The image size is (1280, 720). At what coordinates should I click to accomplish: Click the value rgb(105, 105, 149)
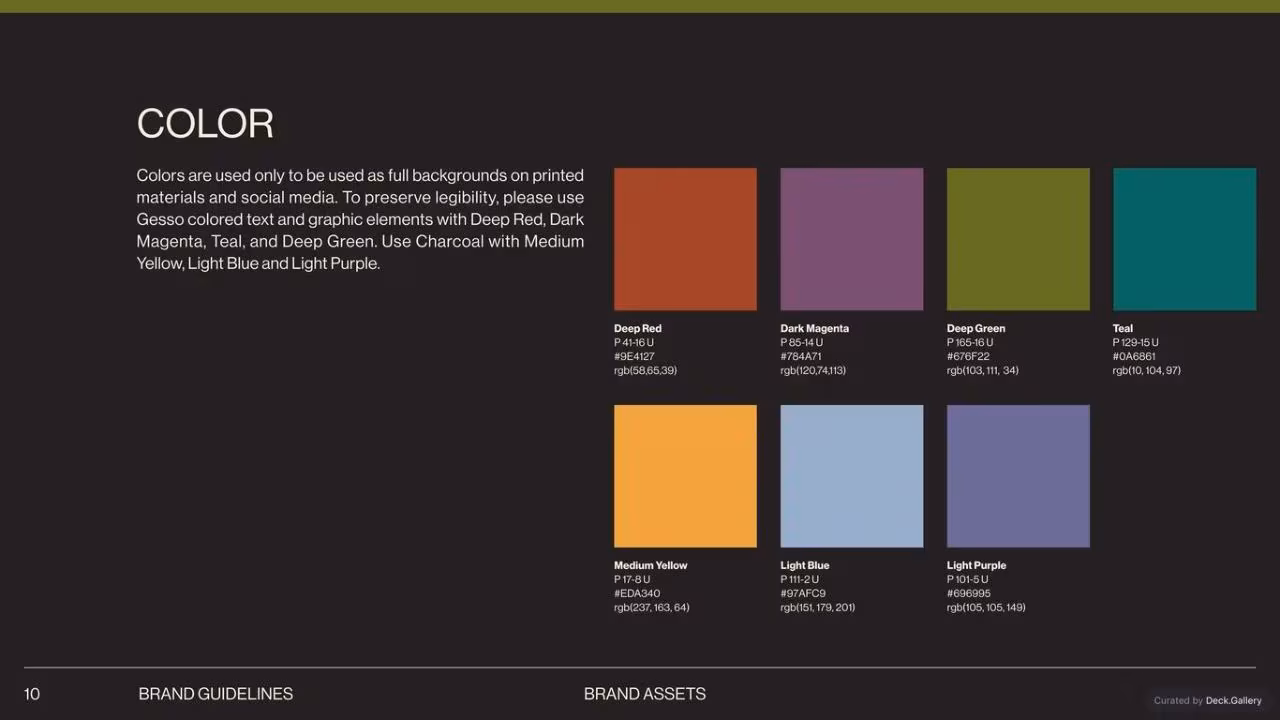tap(986, 607)
